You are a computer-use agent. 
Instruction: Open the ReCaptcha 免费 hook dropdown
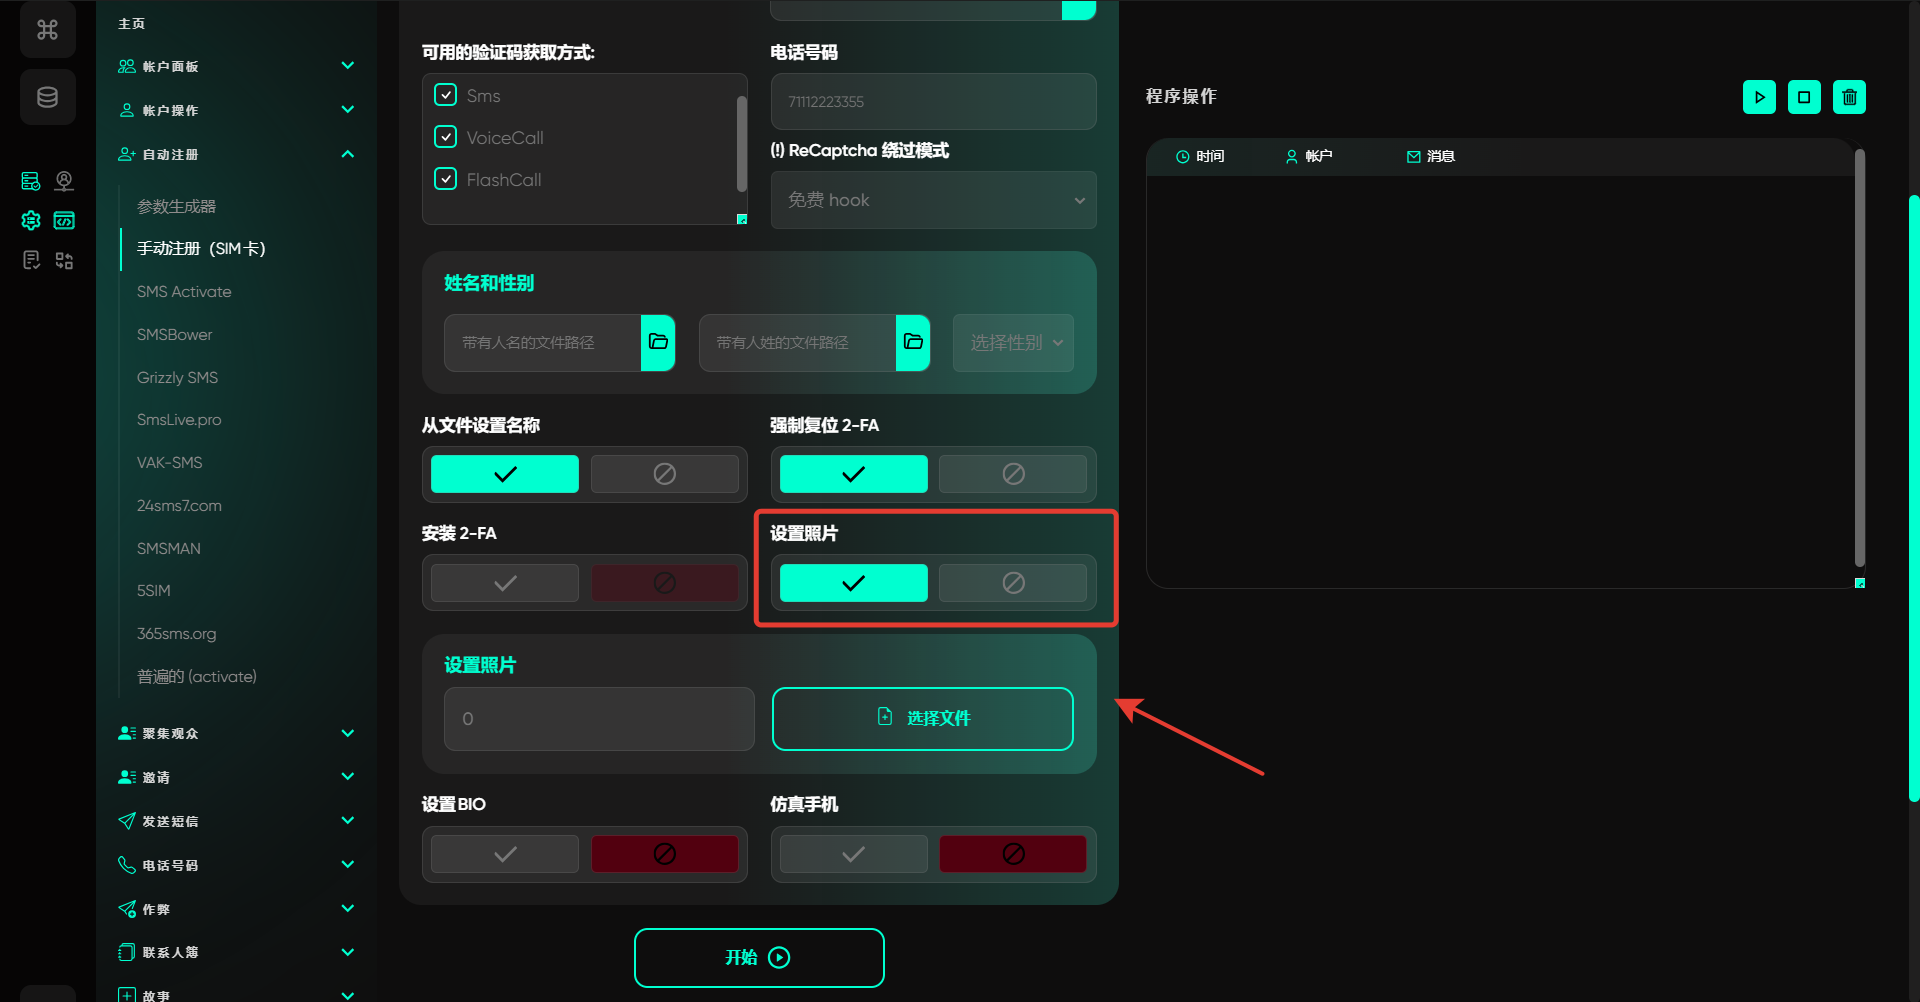point(933,200)
